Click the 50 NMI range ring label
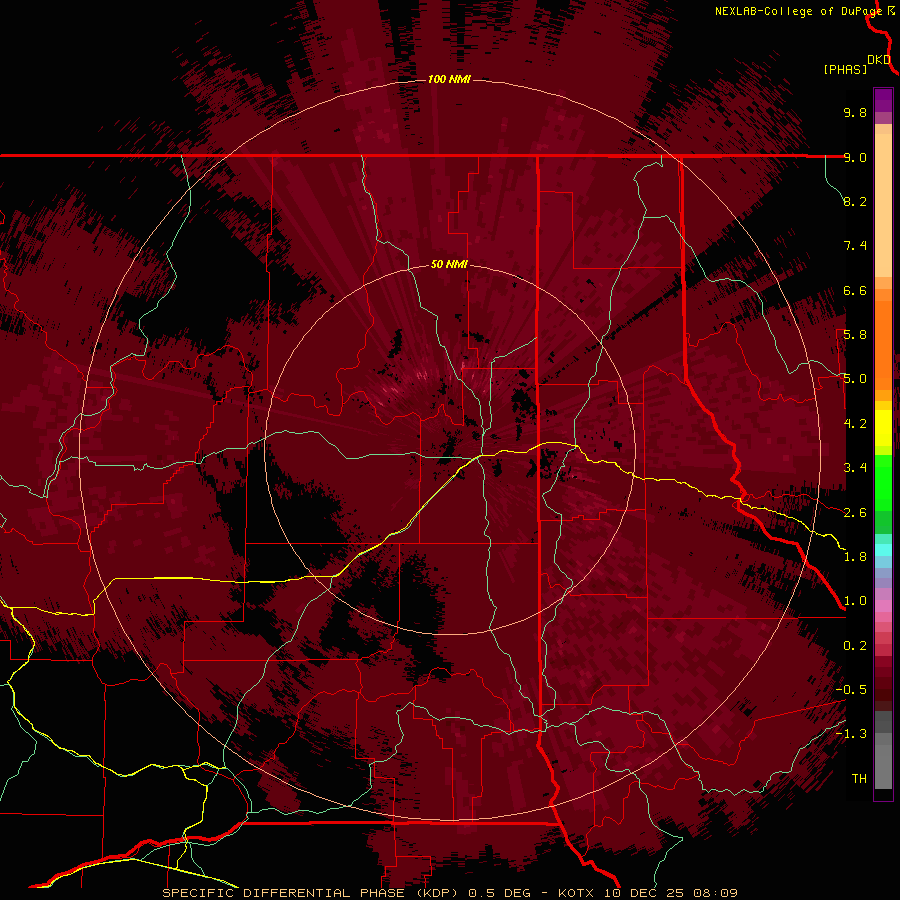This screenshot has height=900, width=900. [x=449, y=264]
